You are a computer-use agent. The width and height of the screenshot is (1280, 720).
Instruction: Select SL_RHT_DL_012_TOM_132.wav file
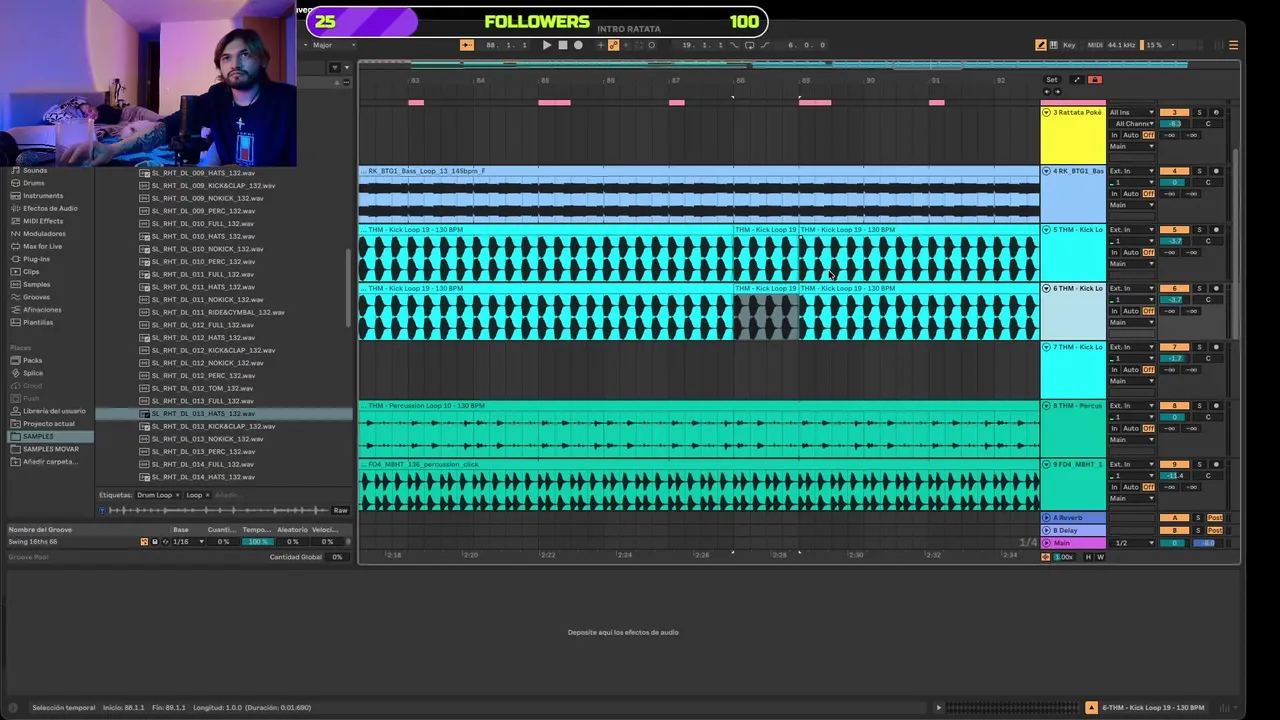[202, 388]
